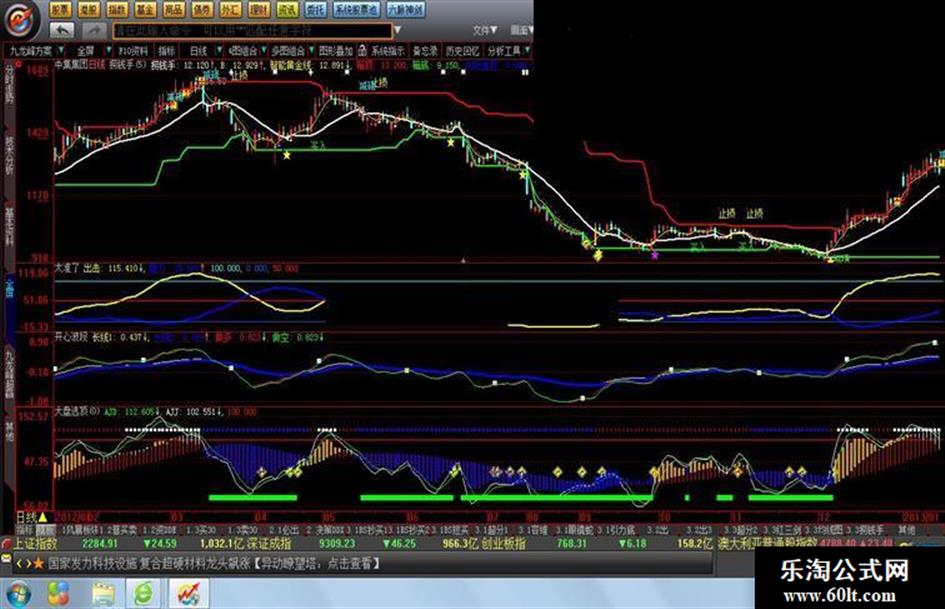Select the 2.1亿出 indicator tab
The image size is (945, 609).
(x=284, y=530)
